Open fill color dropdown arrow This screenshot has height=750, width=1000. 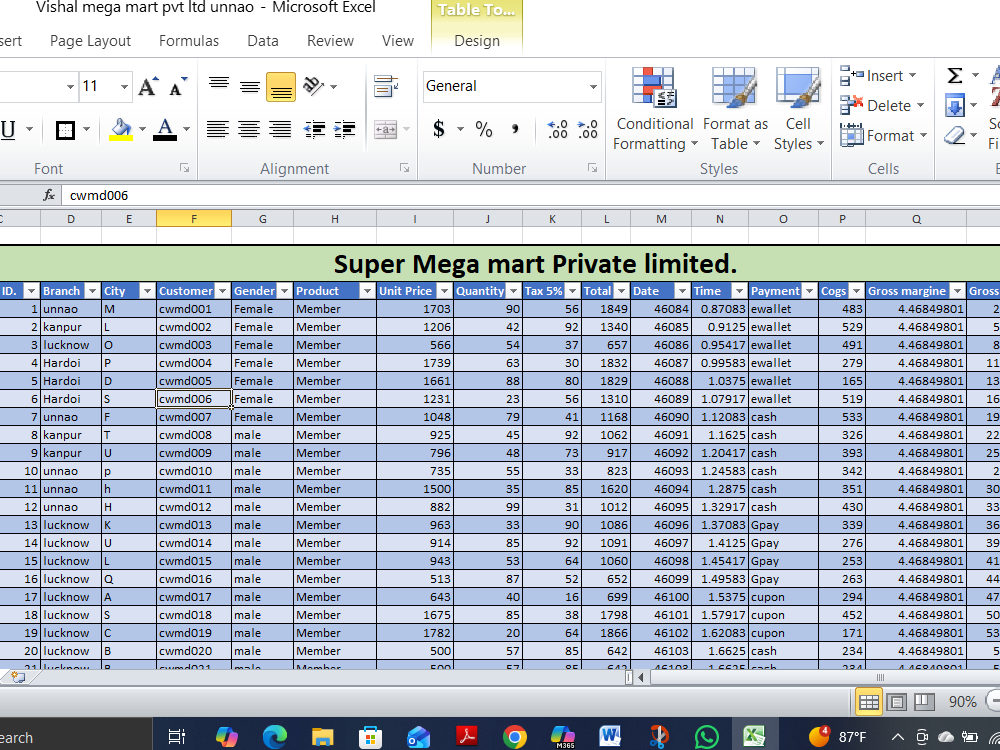pos(142,129)
